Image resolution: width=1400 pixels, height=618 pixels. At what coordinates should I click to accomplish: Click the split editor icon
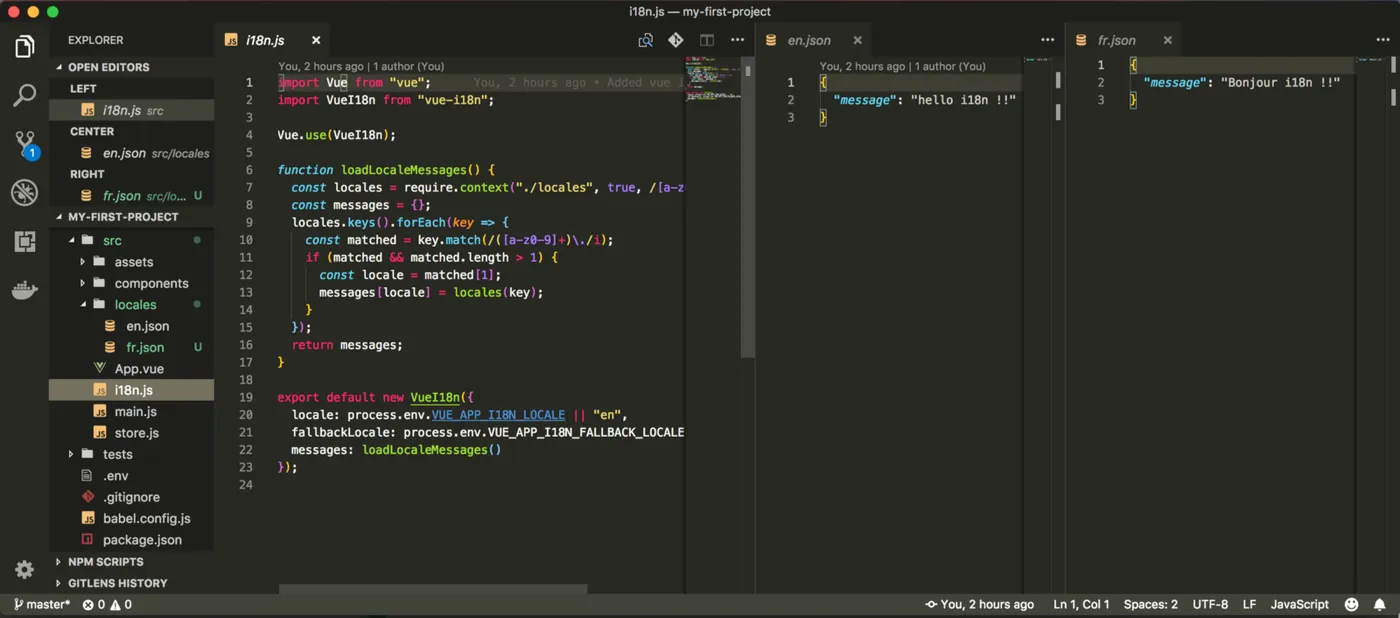pyautogui.click(x=707, y=40)
